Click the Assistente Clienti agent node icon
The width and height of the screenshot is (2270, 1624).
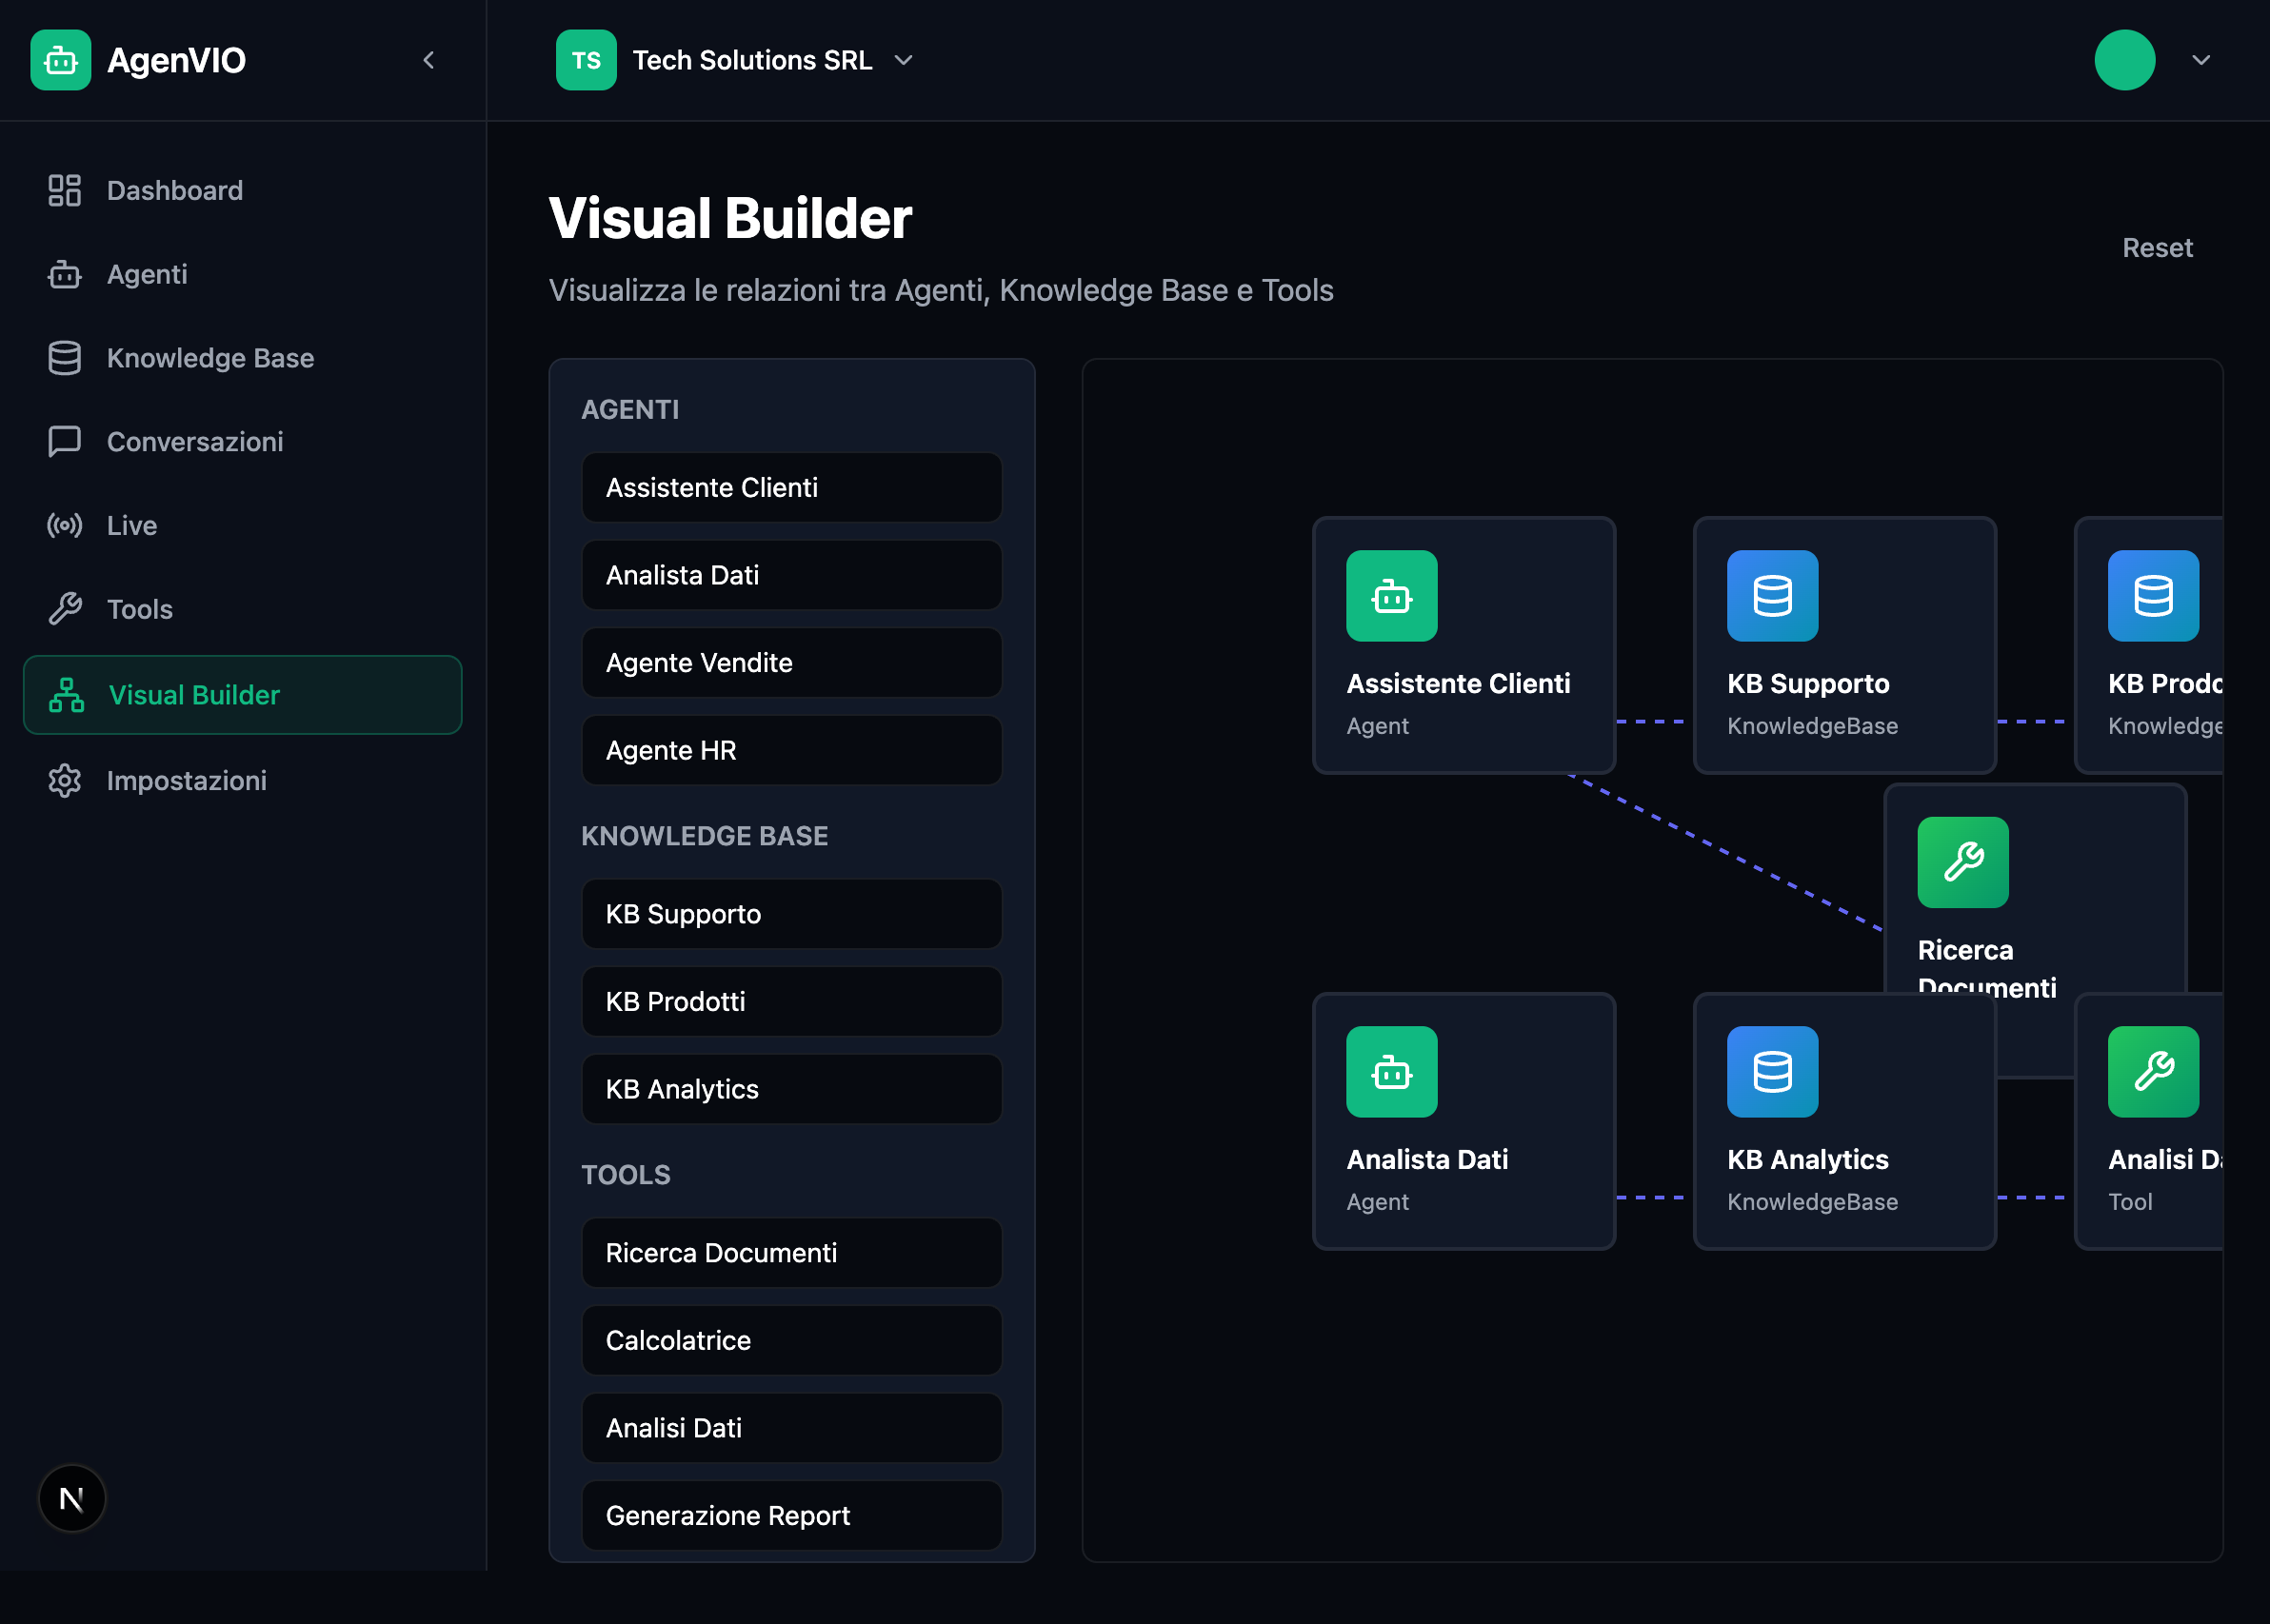(x=1392, y=596)
